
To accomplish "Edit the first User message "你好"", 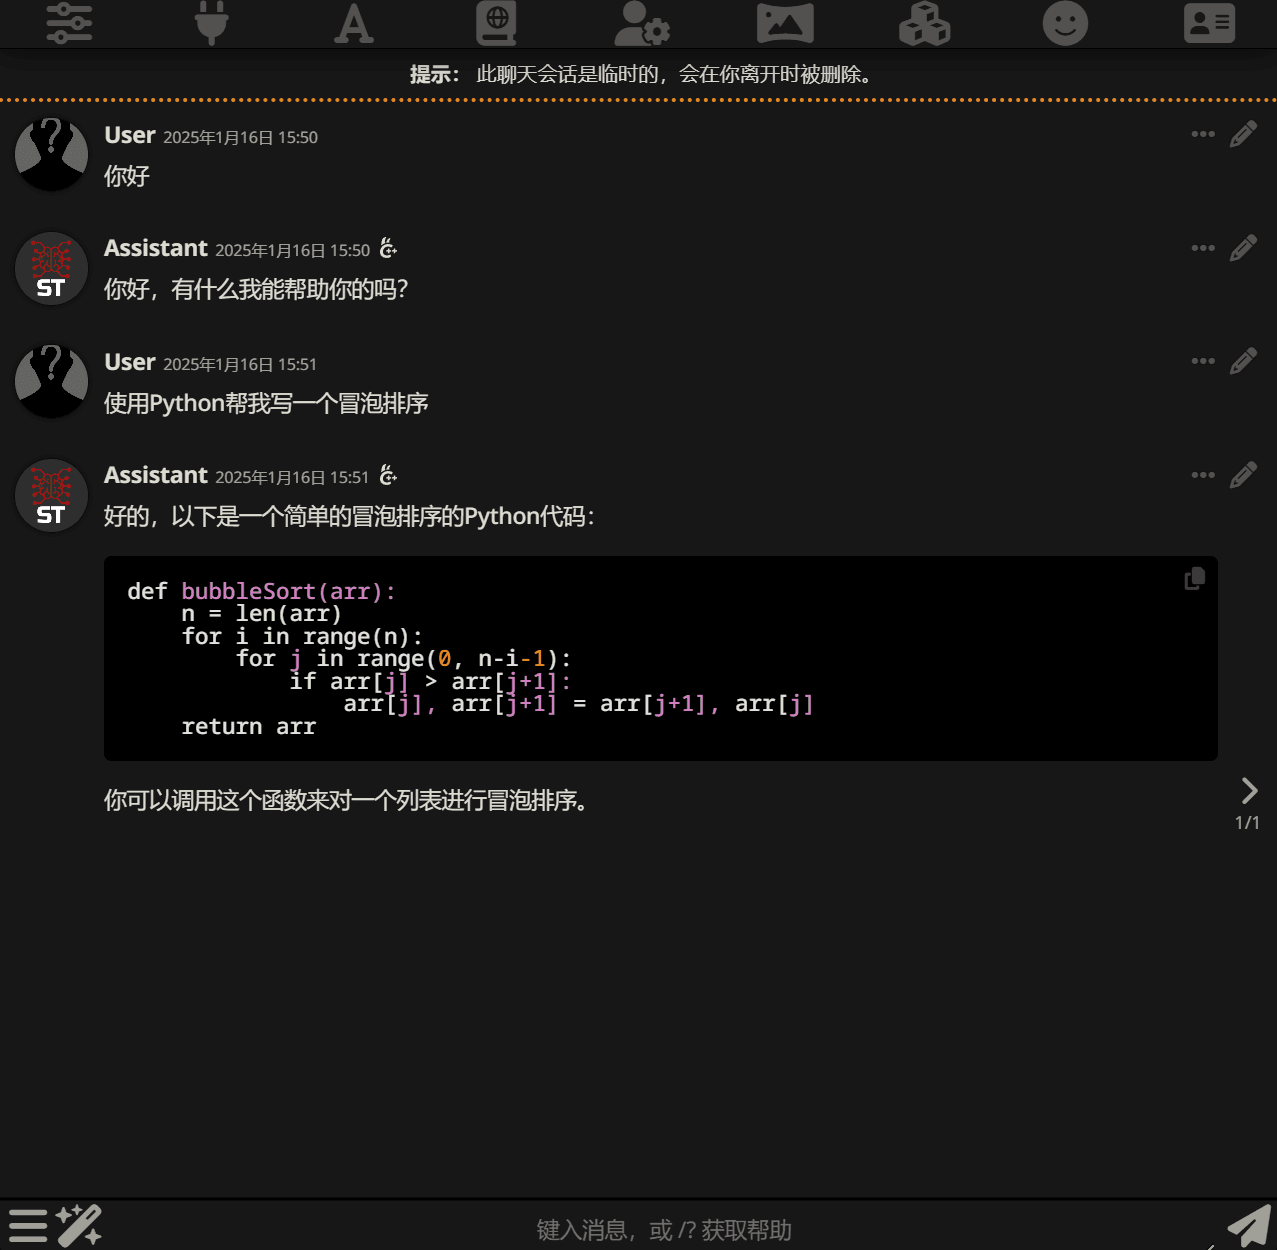I will pyautogui.click(x=1243, y=134).
